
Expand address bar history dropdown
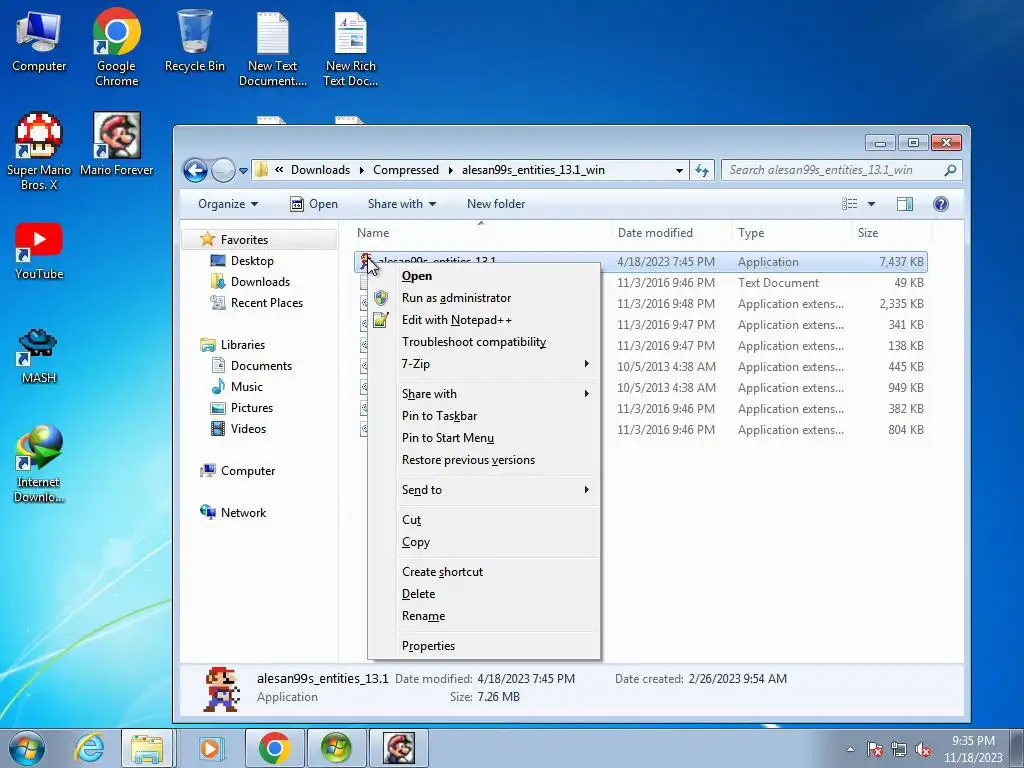pos(679,170)
